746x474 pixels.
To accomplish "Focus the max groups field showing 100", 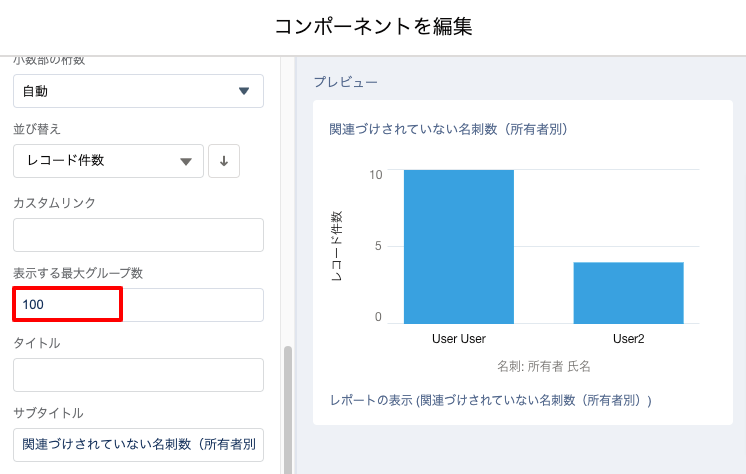I will point(138,305).
